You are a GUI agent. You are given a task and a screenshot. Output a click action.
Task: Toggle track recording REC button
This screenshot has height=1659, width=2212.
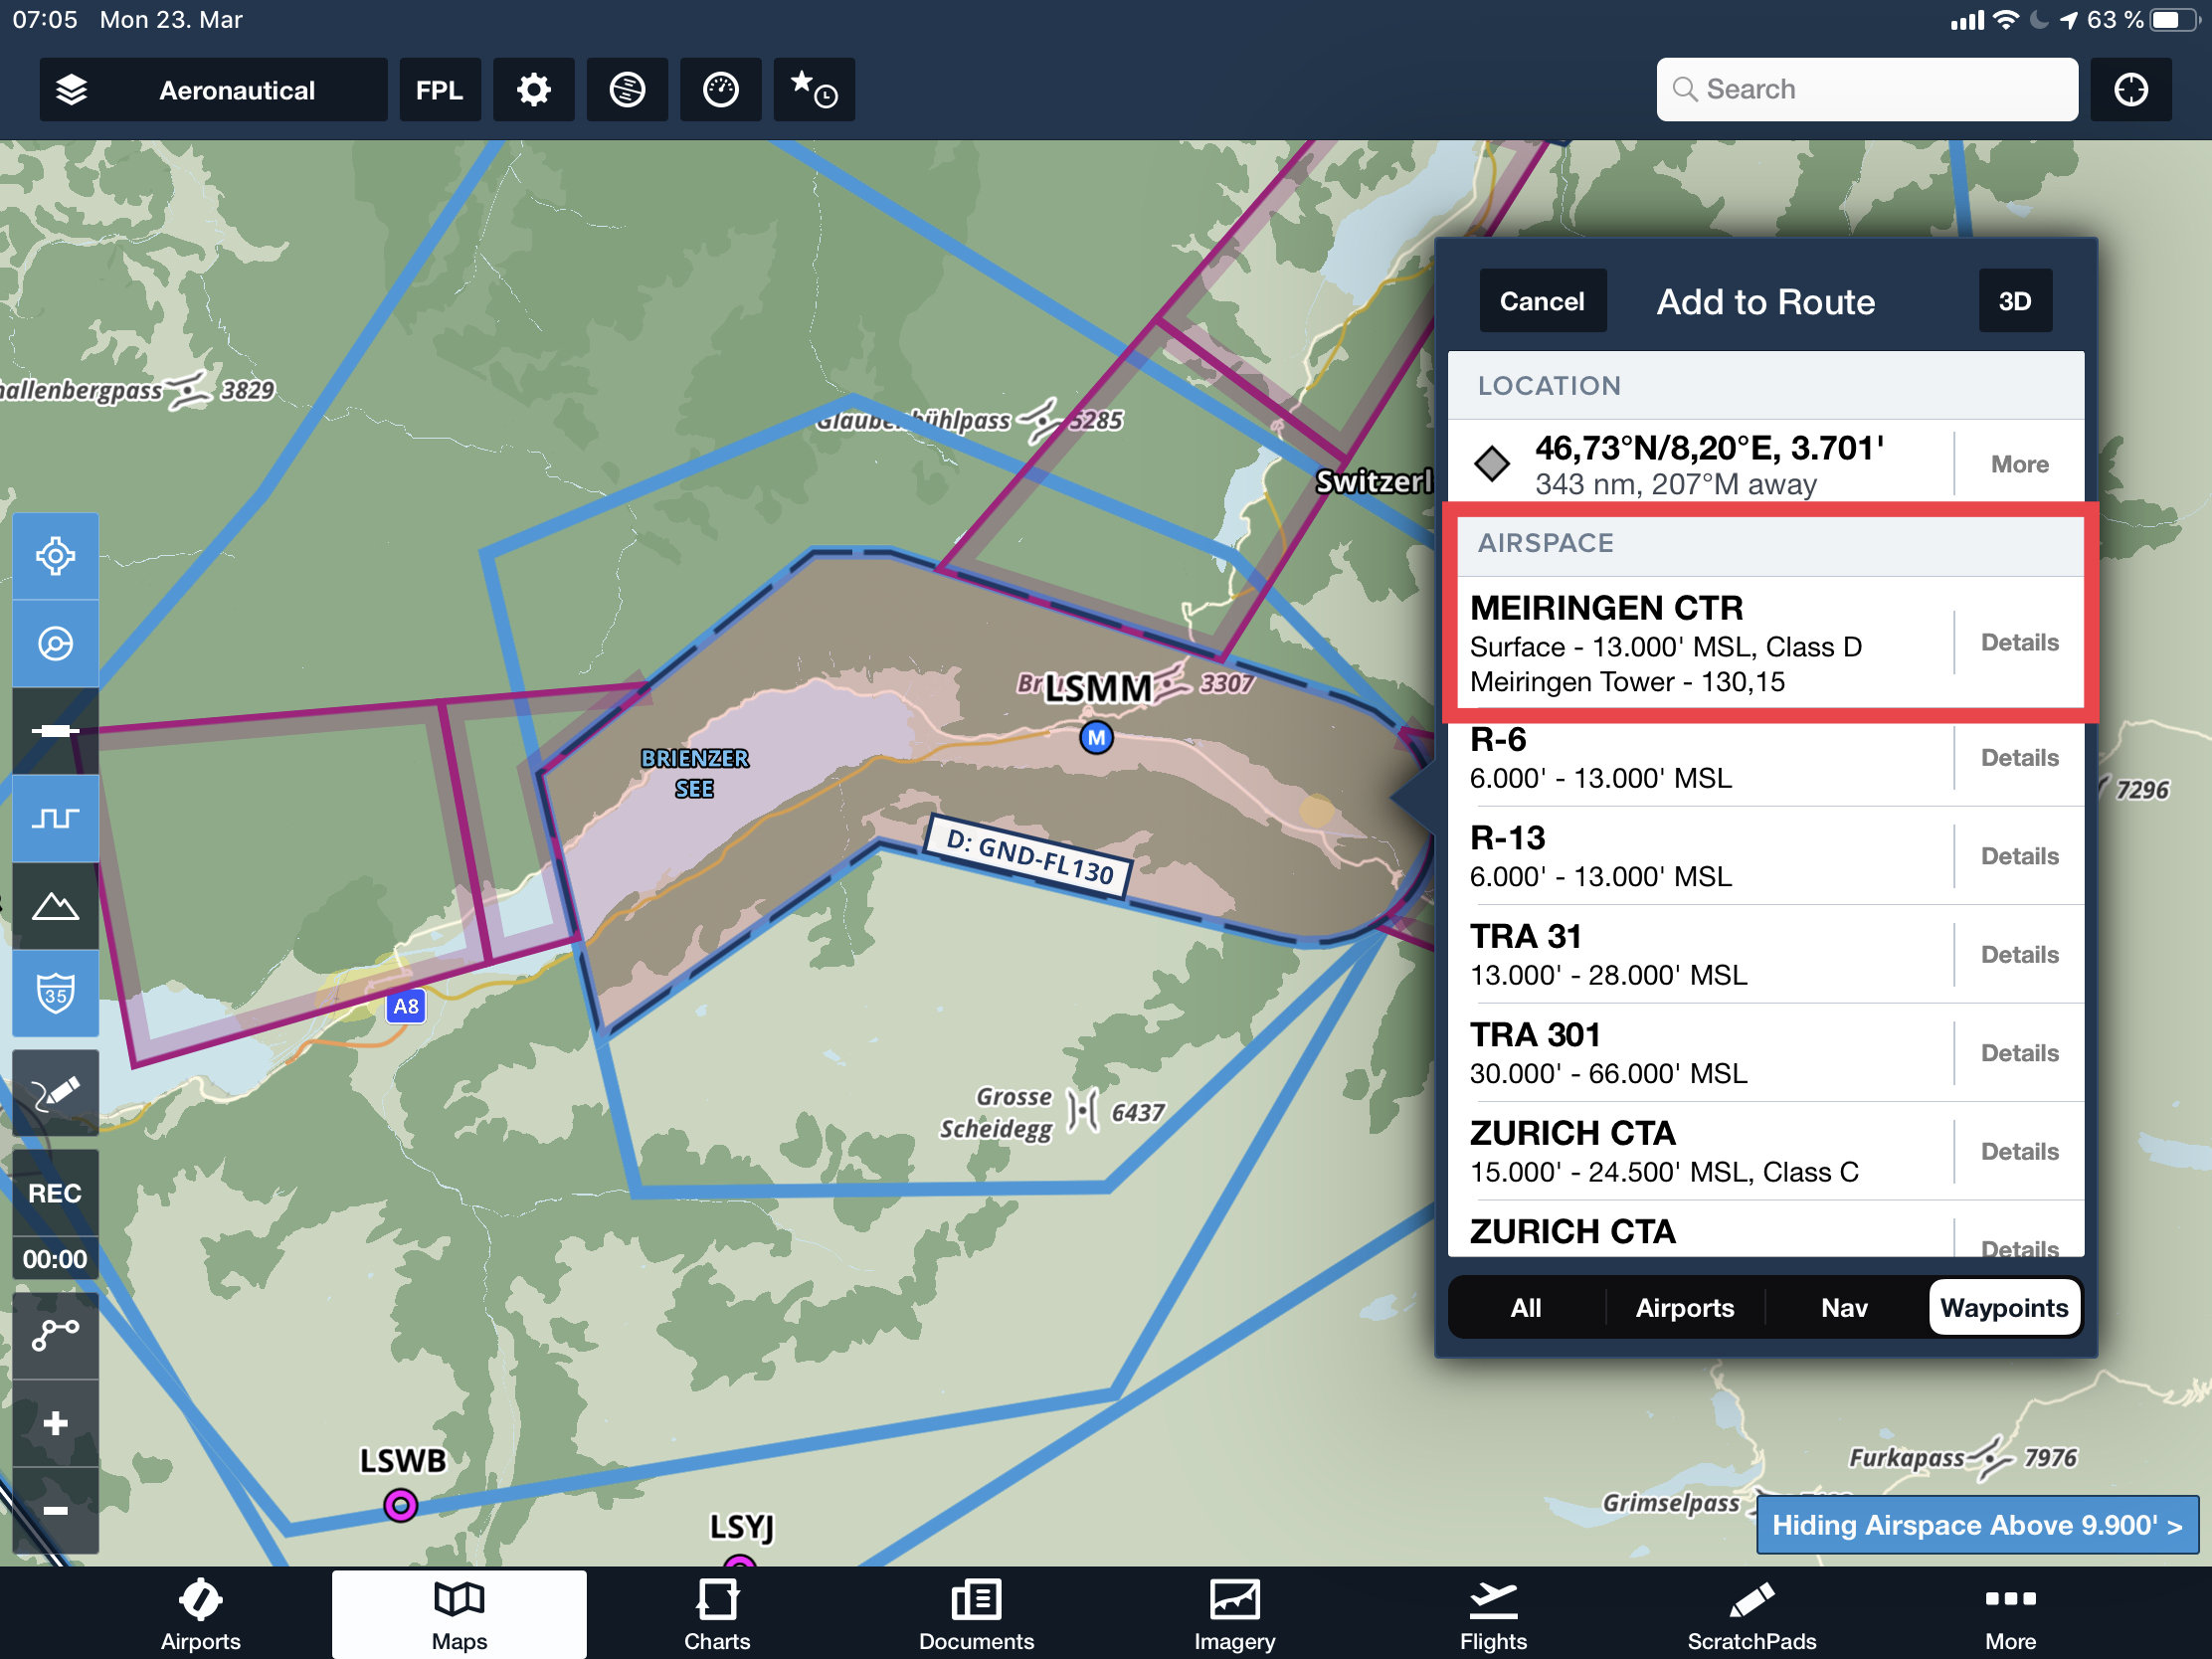click(55, 1193)
